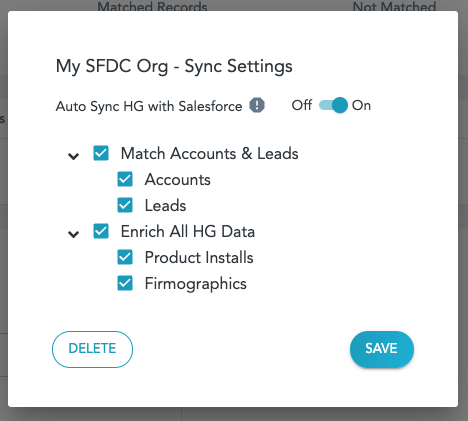Click the DELETE button

point(92,349)
